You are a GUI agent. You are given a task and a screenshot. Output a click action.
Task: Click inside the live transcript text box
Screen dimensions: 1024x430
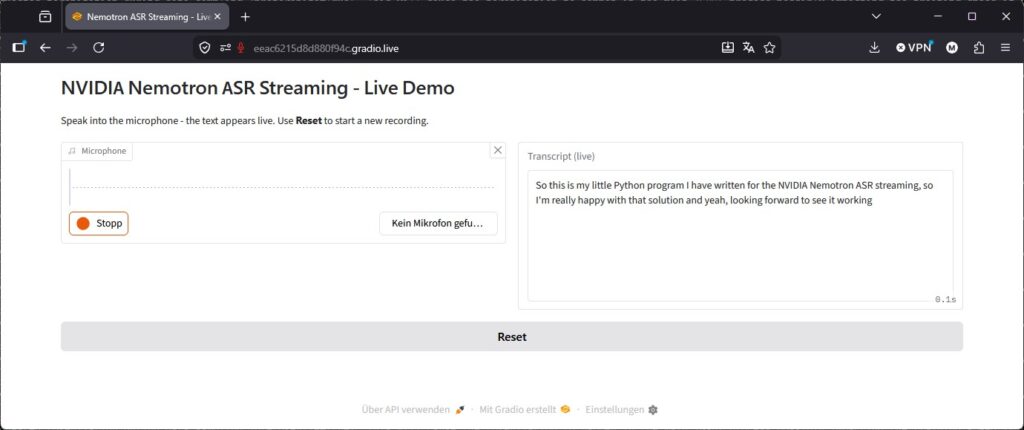[740, 236]
